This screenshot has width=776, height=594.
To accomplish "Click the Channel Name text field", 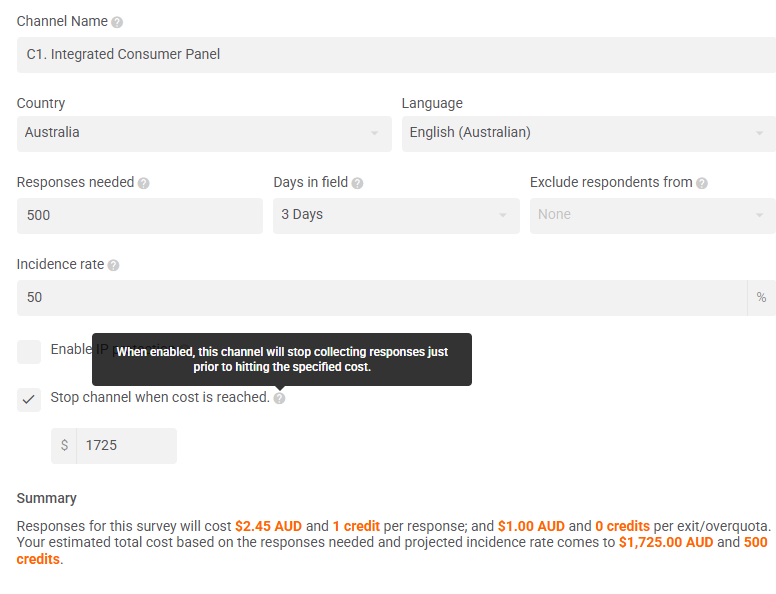I will [x=396, y=55].
